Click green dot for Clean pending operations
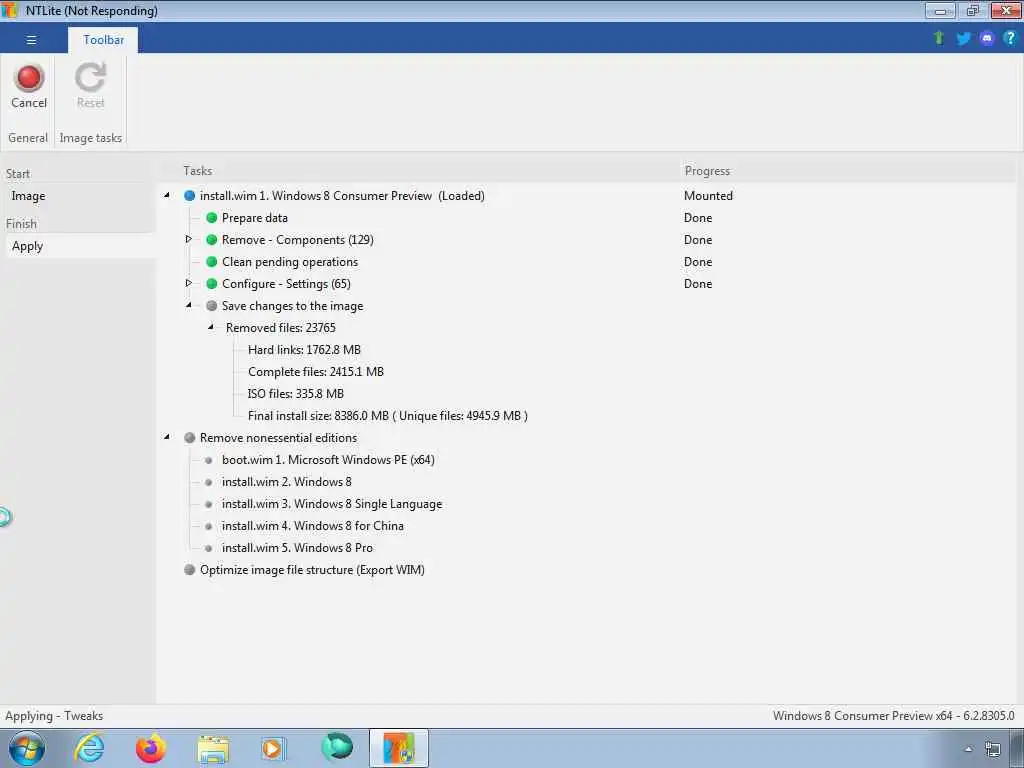This screenshot has width=1024, height=768. click(x=212, y=262)
